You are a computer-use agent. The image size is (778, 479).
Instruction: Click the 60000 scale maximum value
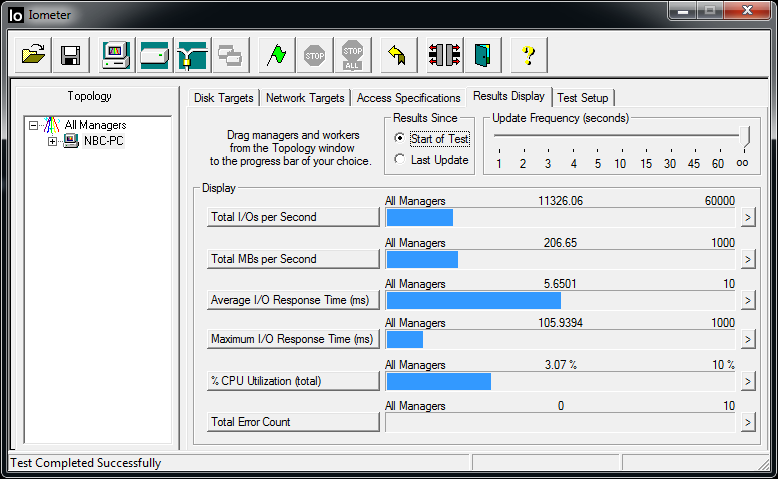pos(720,201)
